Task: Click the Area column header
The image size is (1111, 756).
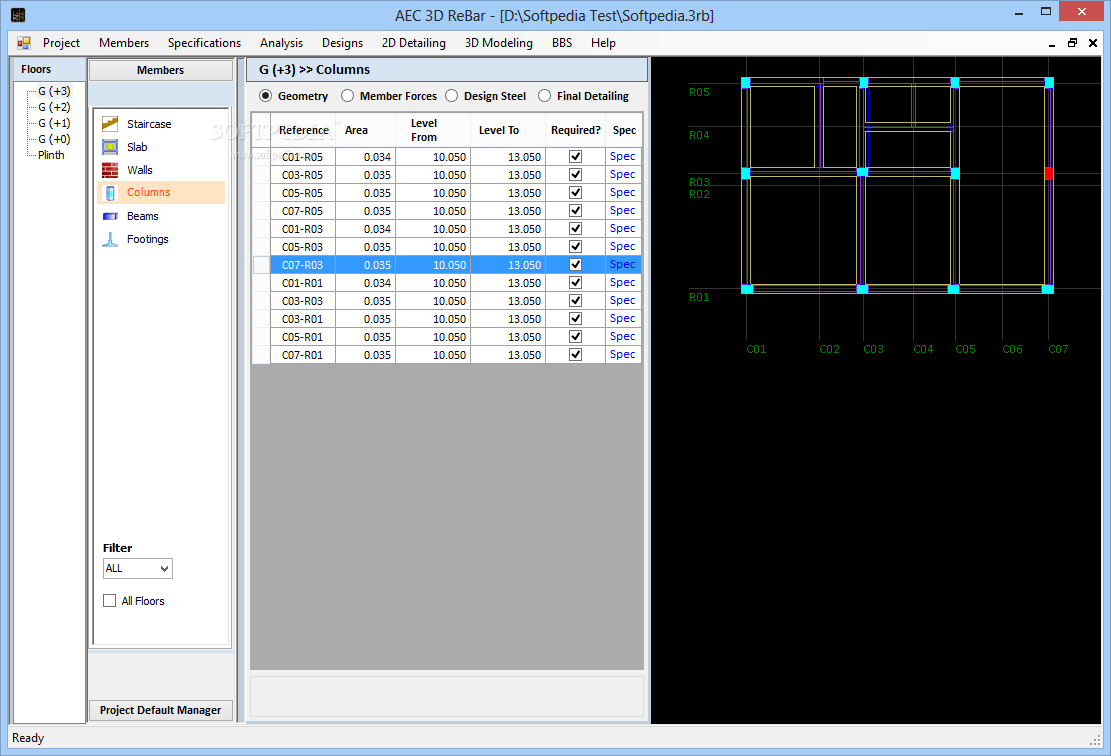Action: [366, 130]
